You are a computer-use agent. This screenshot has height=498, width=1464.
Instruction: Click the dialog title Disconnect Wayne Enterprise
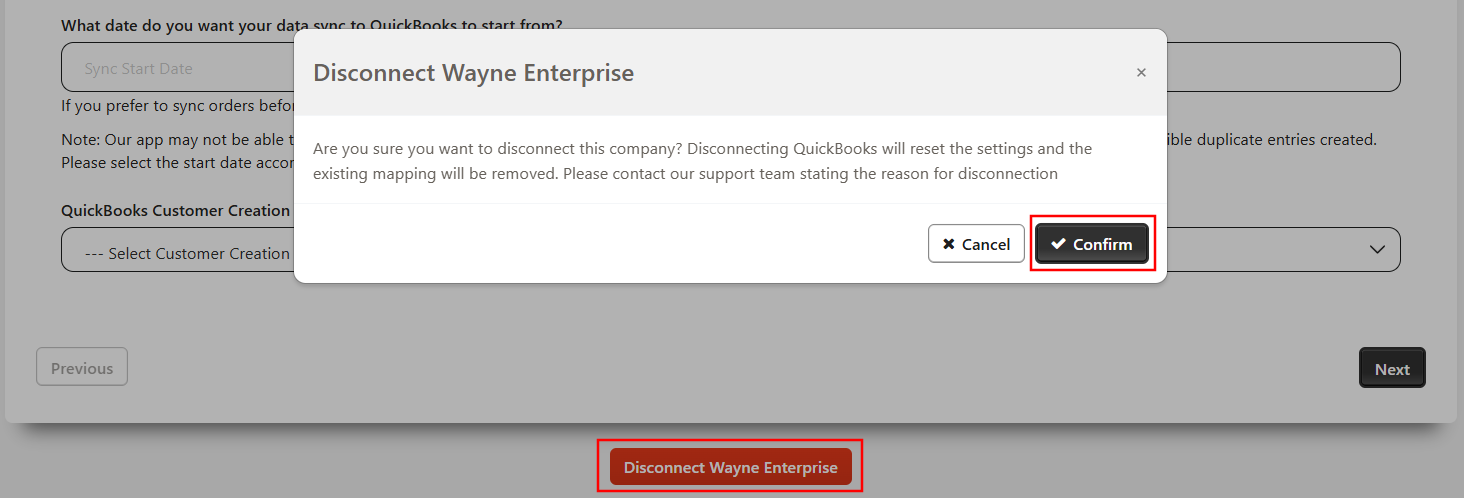[473, 73]
